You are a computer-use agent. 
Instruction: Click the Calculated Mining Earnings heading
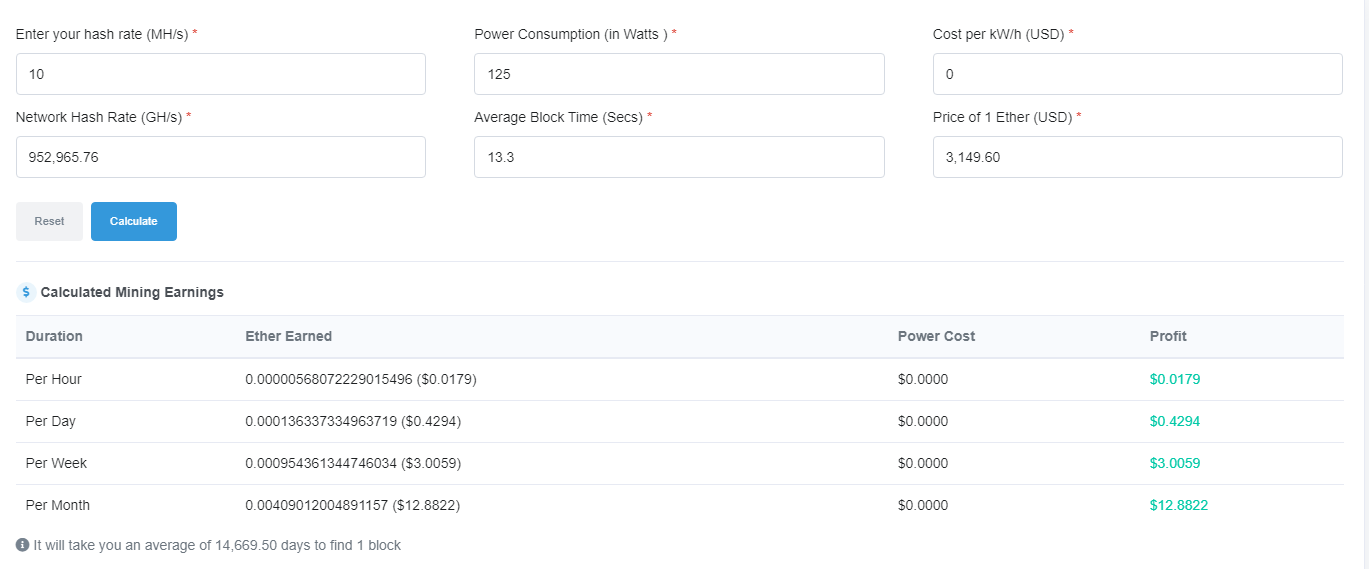[132, 292]
